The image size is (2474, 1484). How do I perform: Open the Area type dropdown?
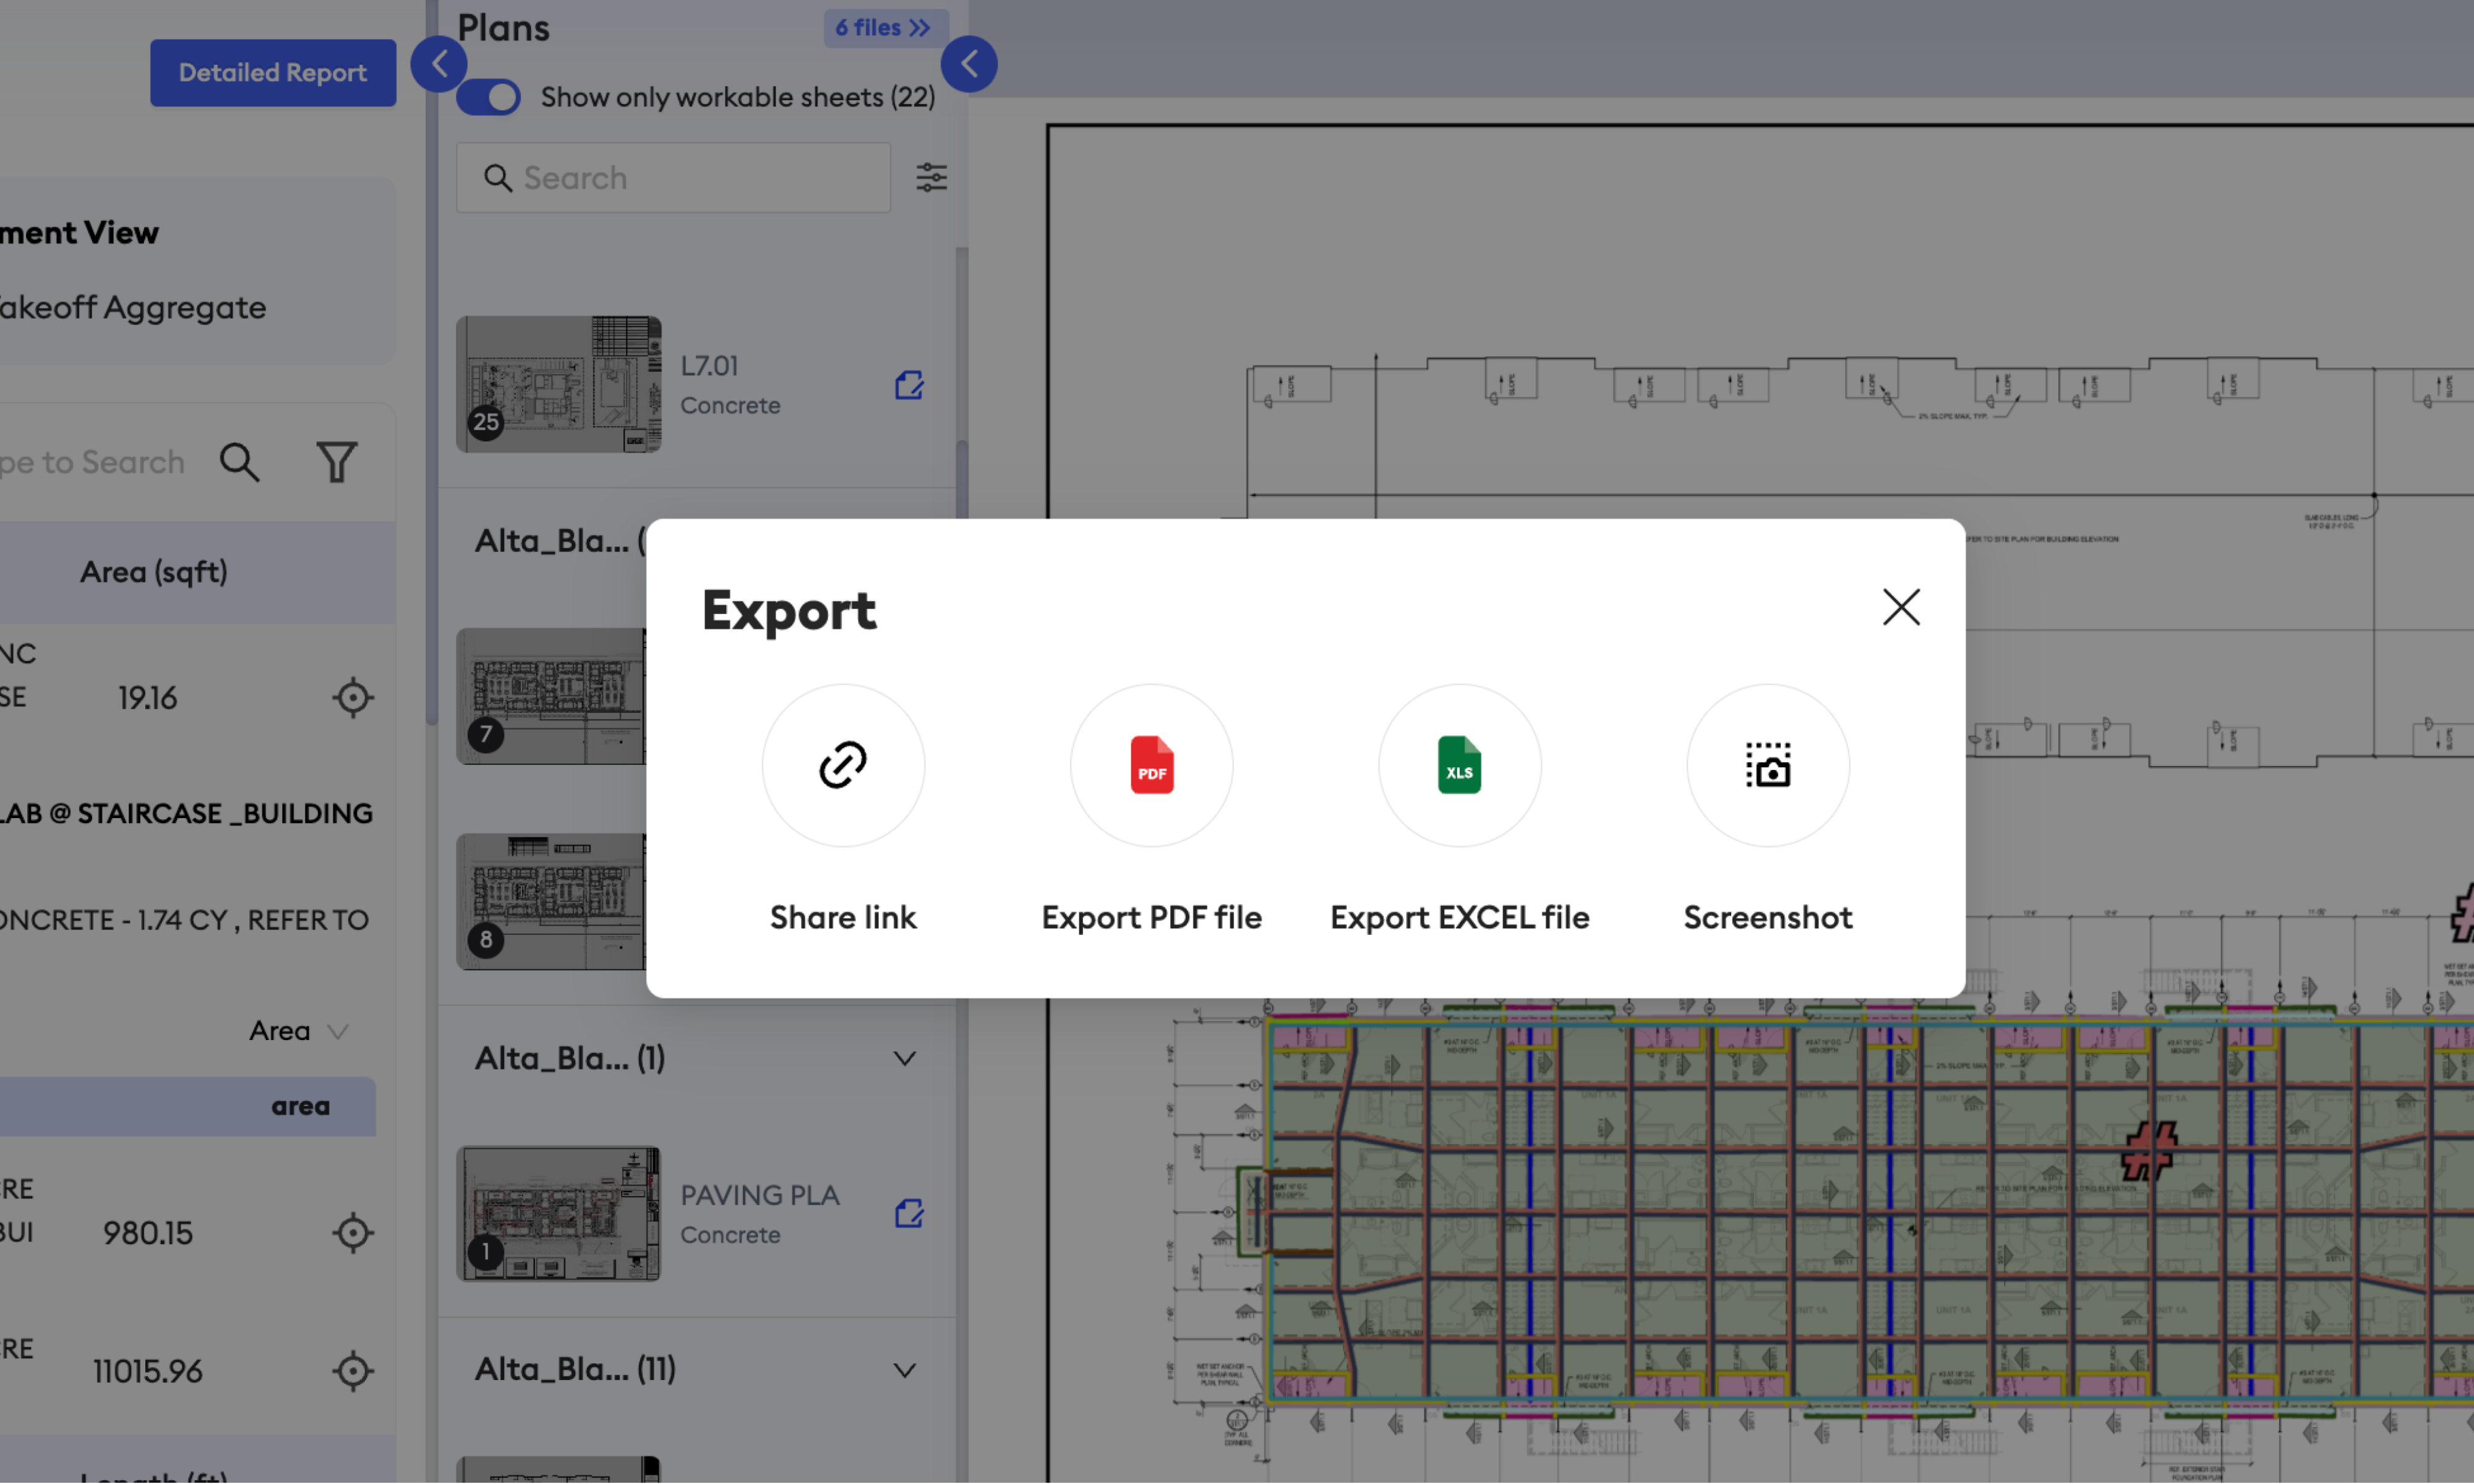pyautogui.click(x=298, y=1030)
